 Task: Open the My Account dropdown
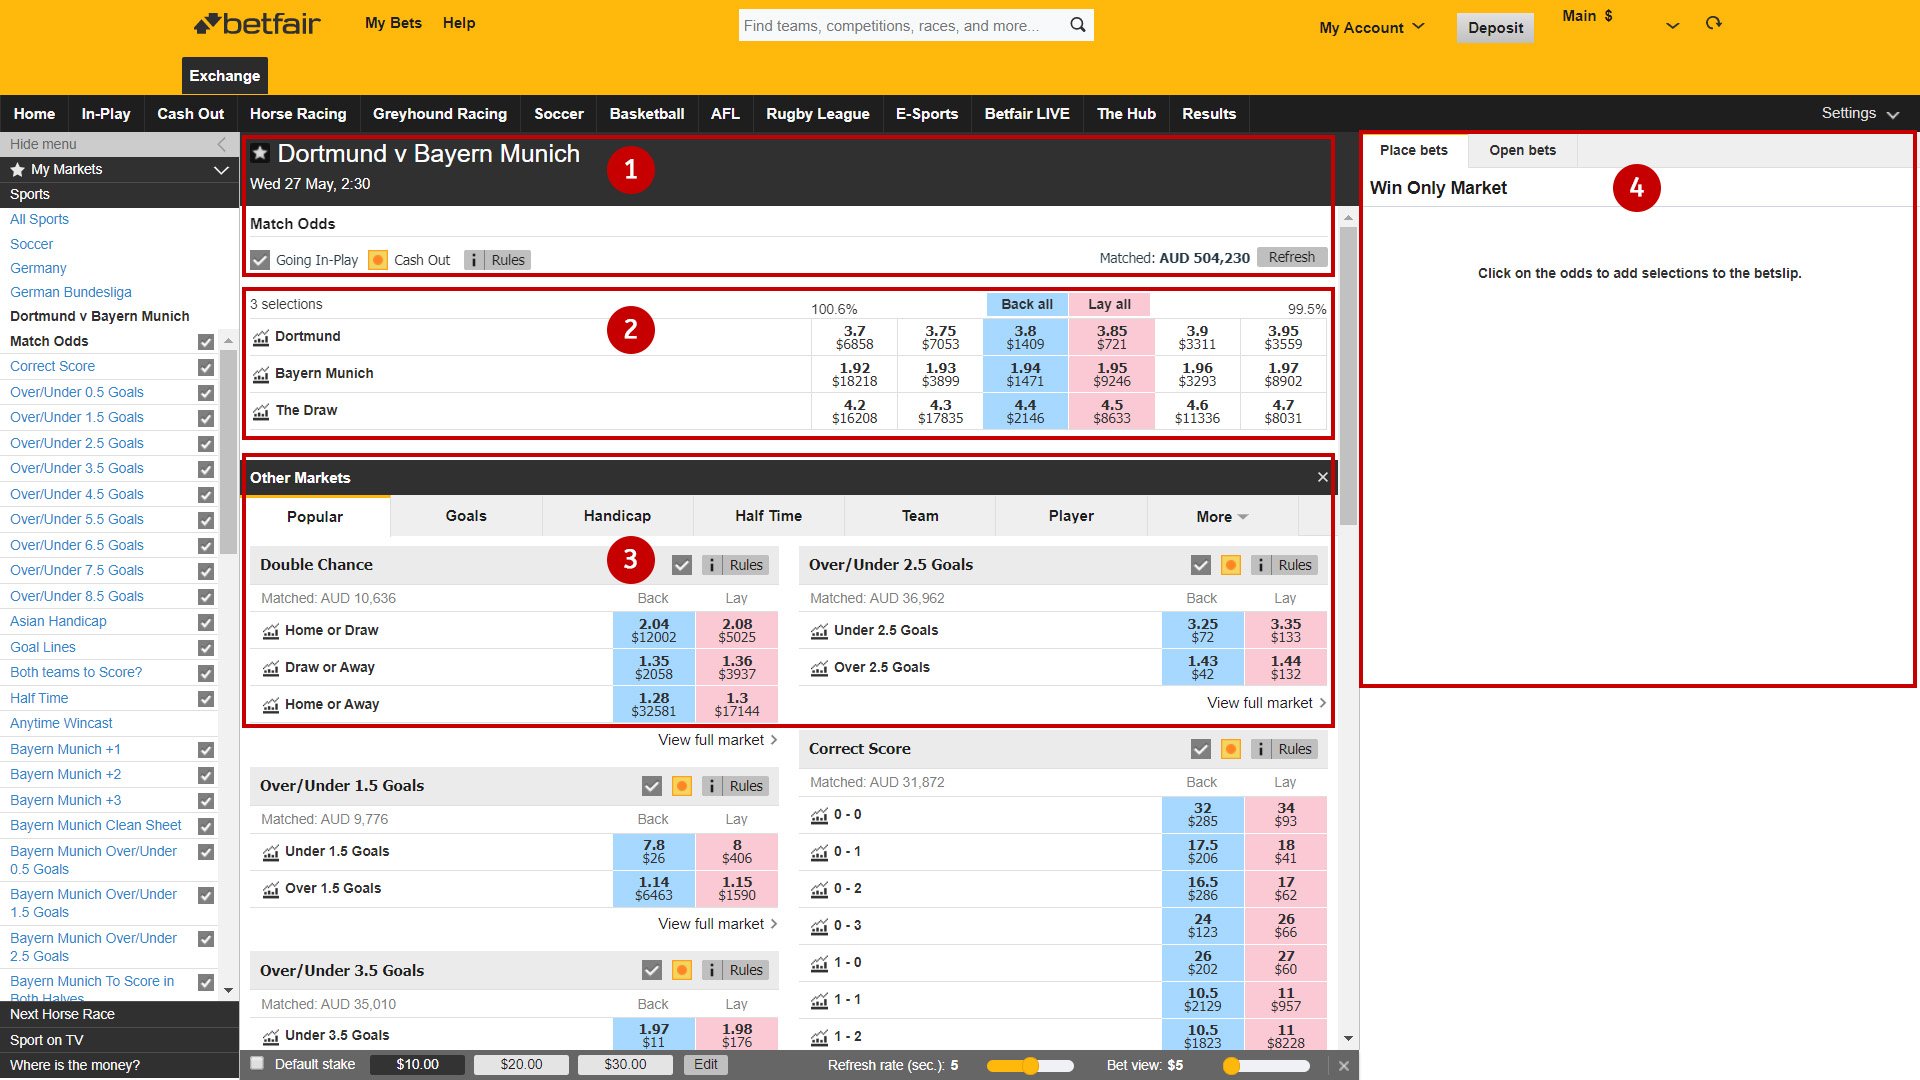(x=1371, y=28)
